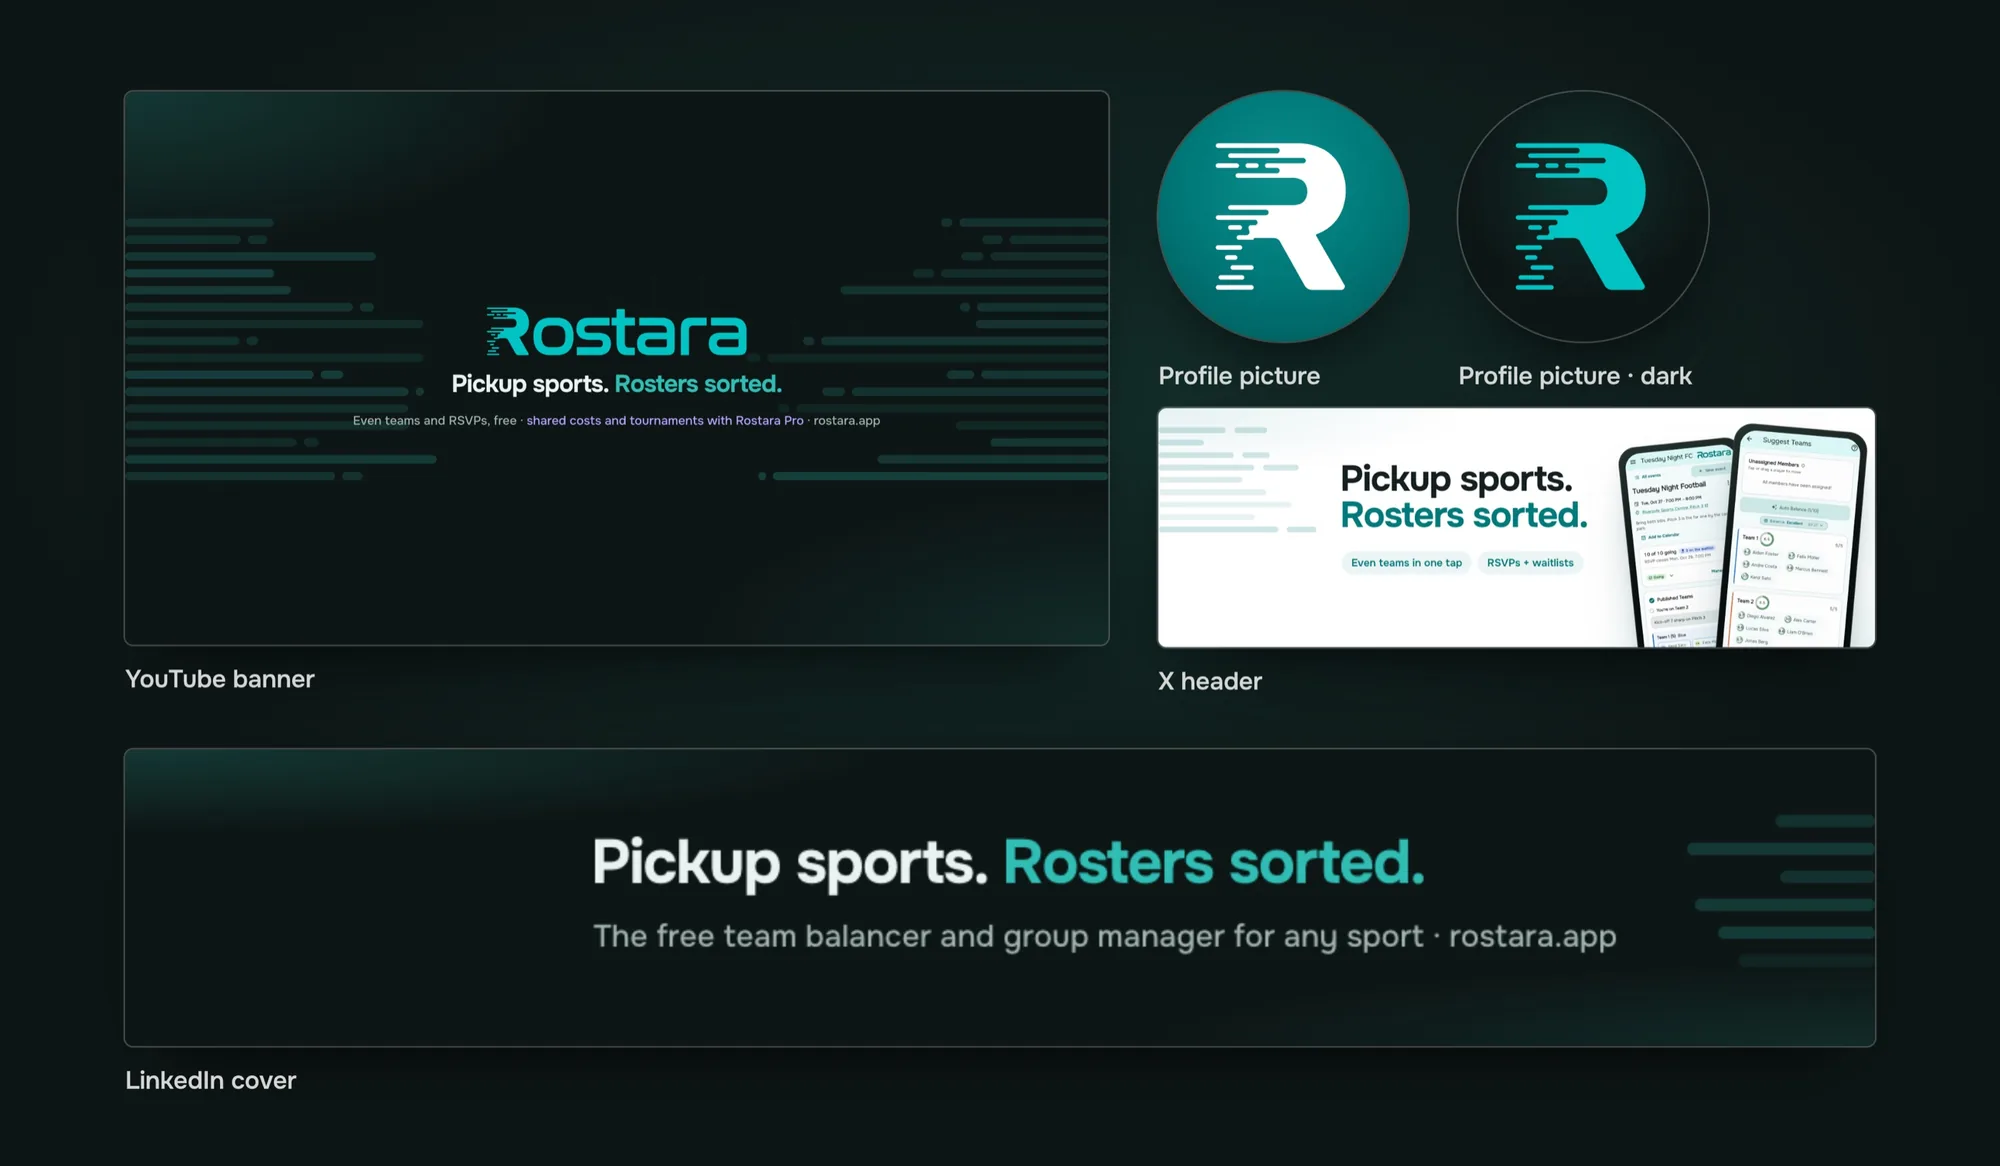Click the Rostara logo on the left phone screen
The width and height of the screenshot is (2000, 1166).
(x=1713, y=454)
